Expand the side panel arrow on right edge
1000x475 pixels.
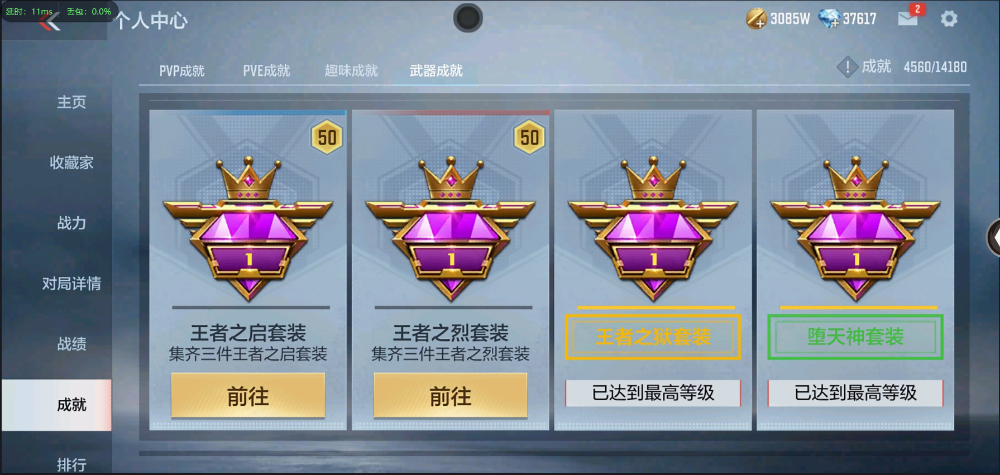pos(994,237)
